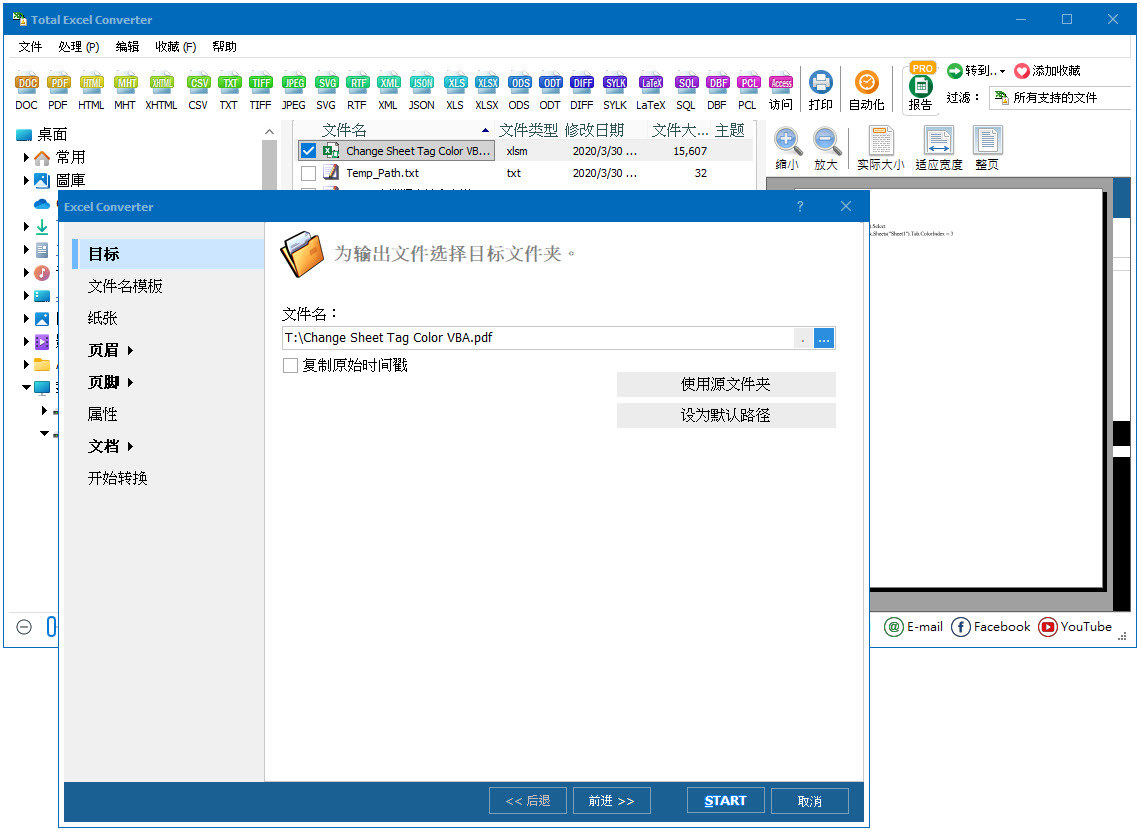Uncheck Change Sheet Tag Color file
Screen dimensions: 1140x834
point(307,151)
